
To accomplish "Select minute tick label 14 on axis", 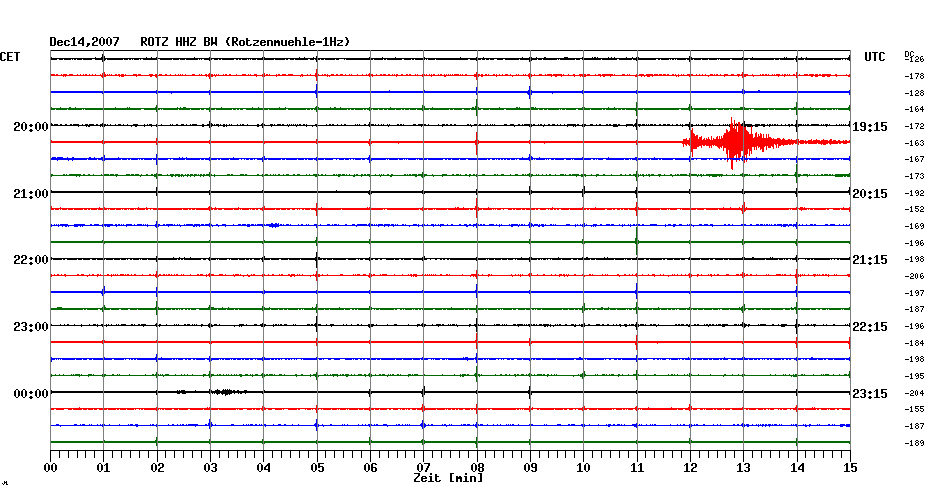I will point(797,467).
